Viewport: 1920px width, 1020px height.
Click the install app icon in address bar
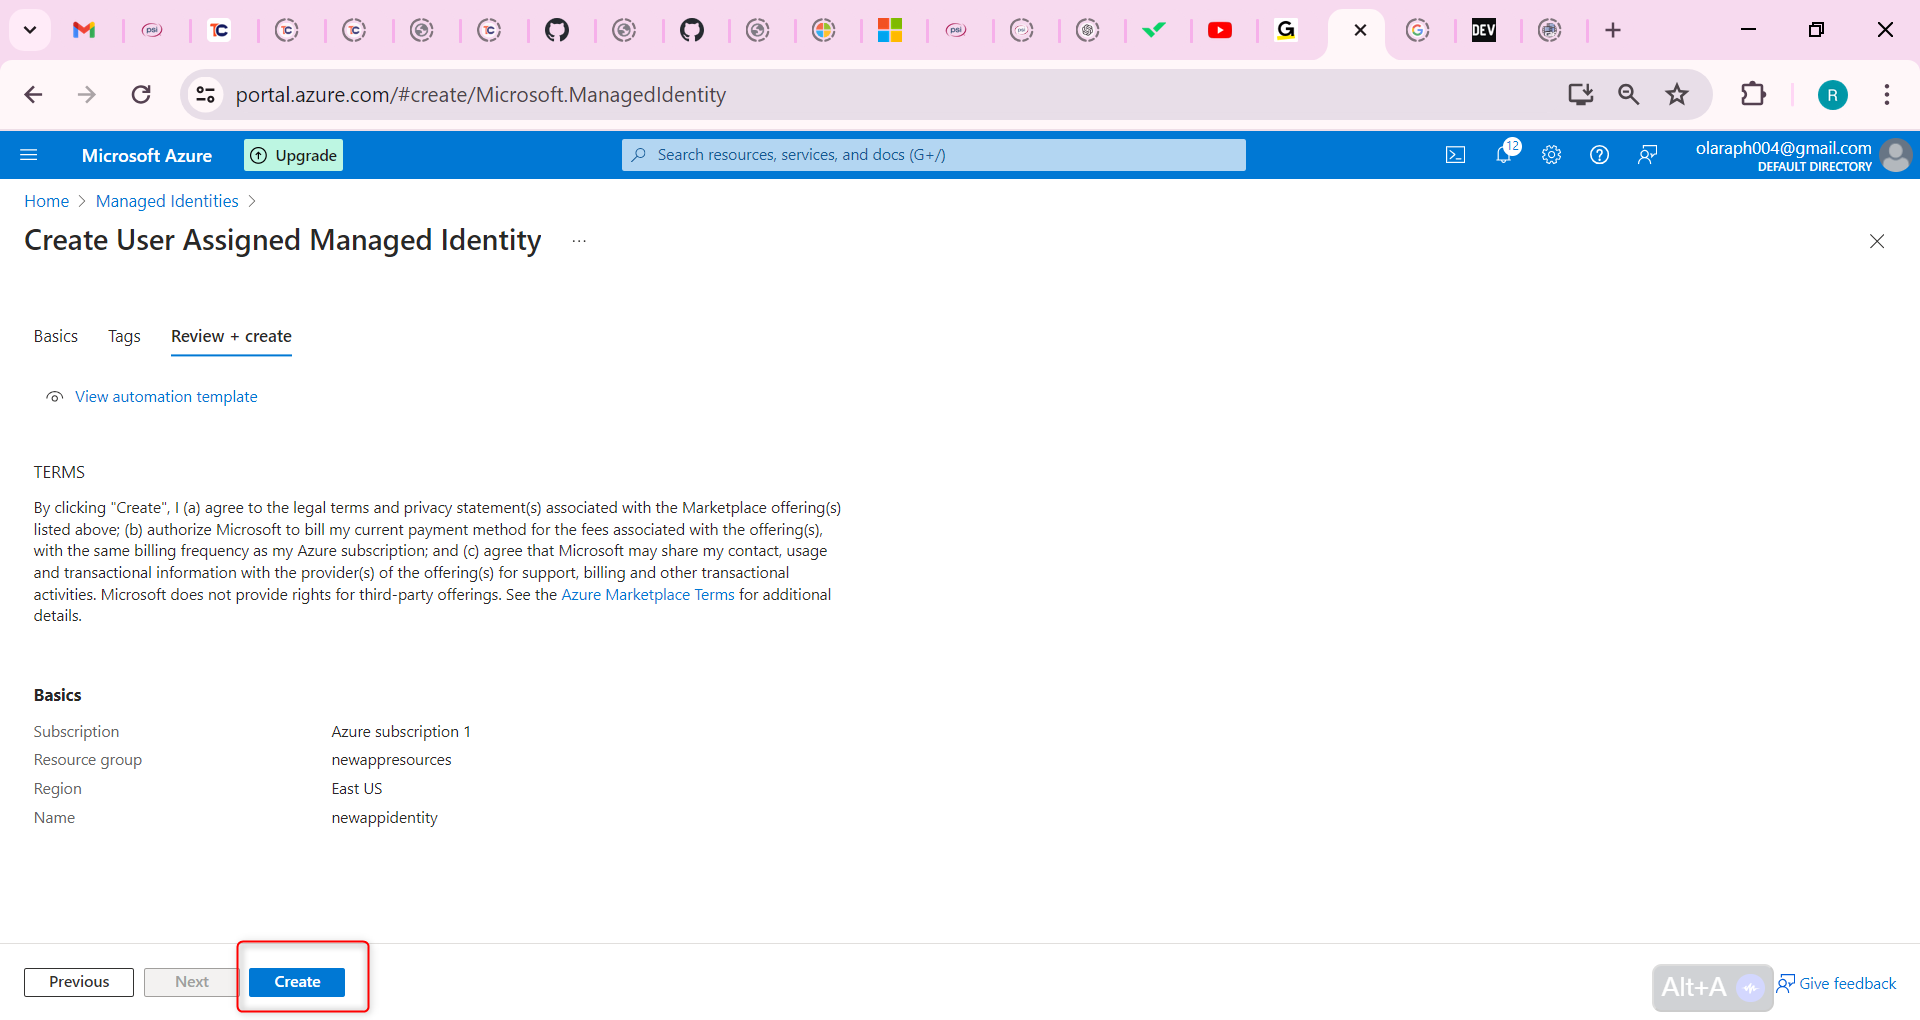(x=1581, y=95)
